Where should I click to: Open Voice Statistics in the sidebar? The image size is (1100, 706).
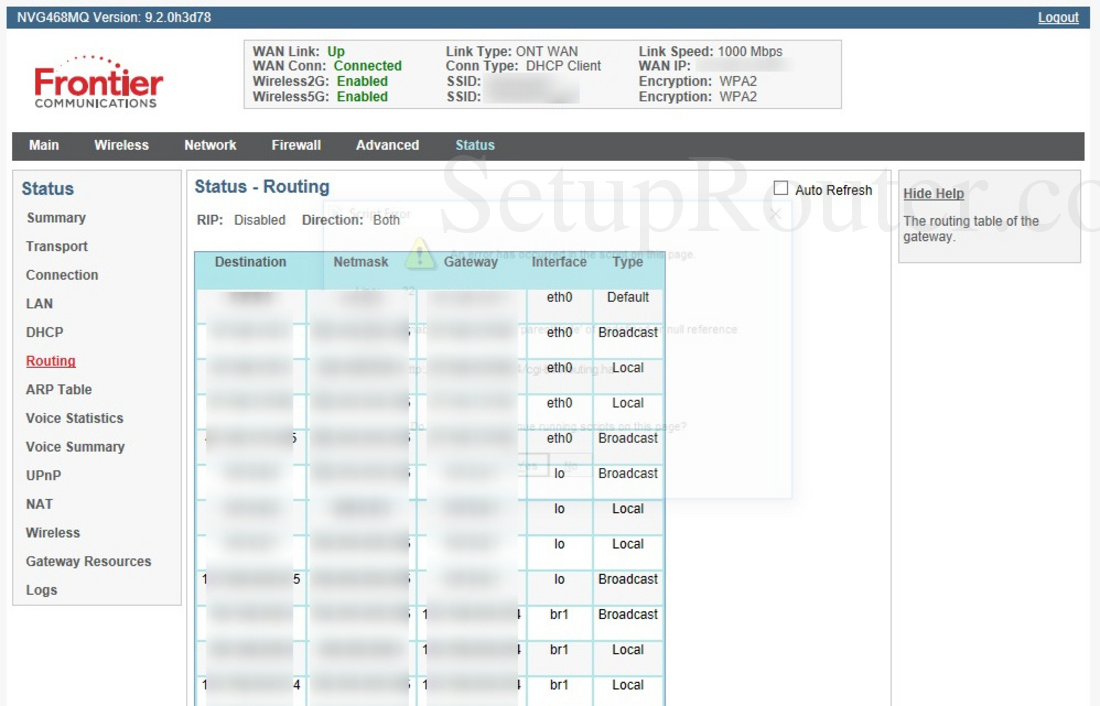pos(75,419)
